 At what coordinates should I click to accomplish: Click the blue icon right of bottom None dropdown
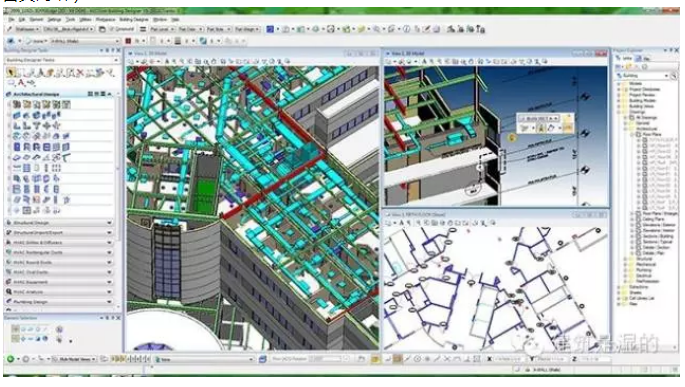[x=263, y=359]
